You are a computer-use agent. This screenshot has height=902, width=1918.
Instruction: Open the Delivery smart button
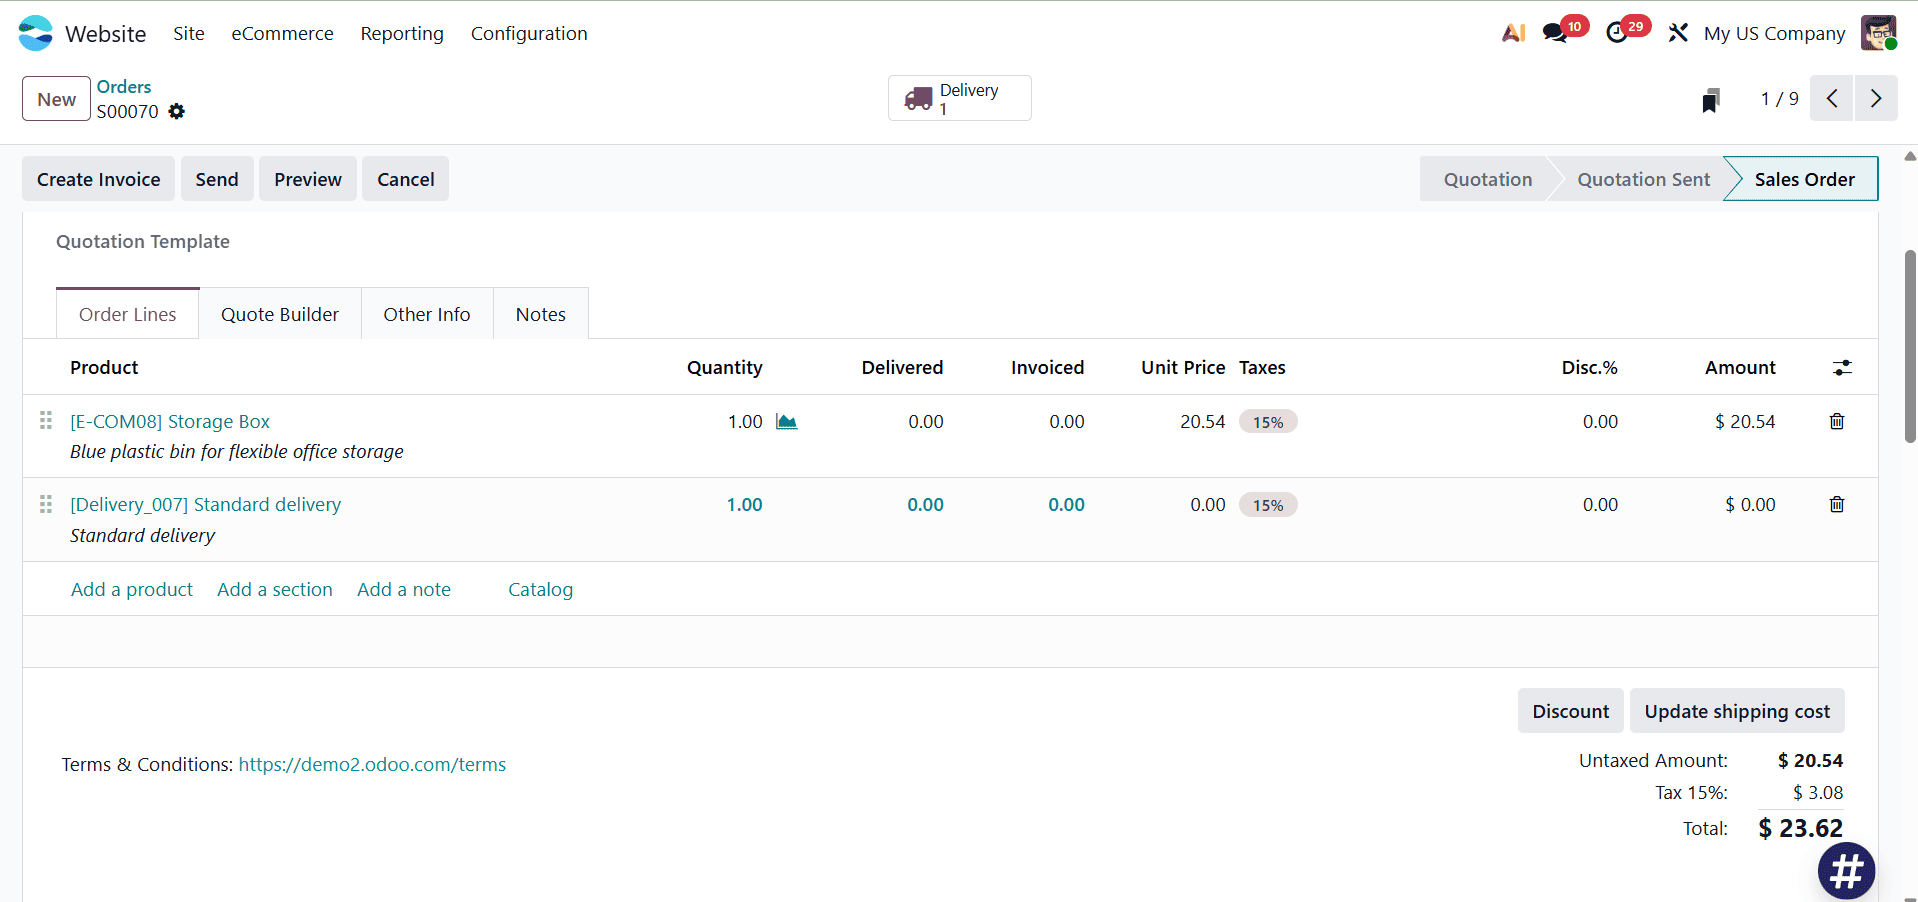958,98
